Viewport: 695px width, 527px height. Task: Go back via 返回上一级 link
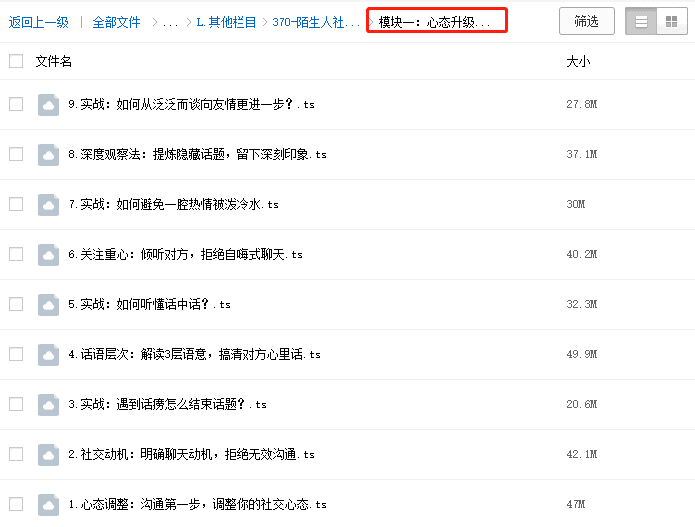pyautogui.click(x=39, y=22)
